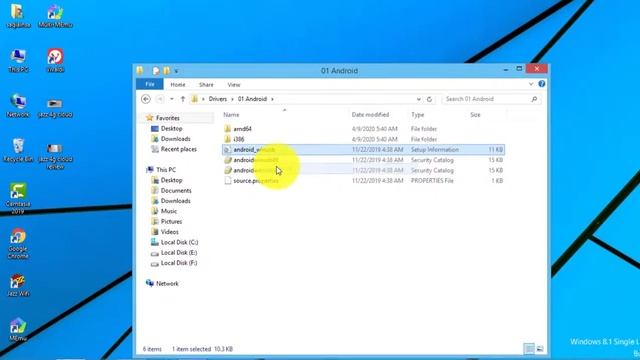This screenshot has height=360, width=640.
Task: Go up one level with Up arrow
Action: [x=183, y=99]
